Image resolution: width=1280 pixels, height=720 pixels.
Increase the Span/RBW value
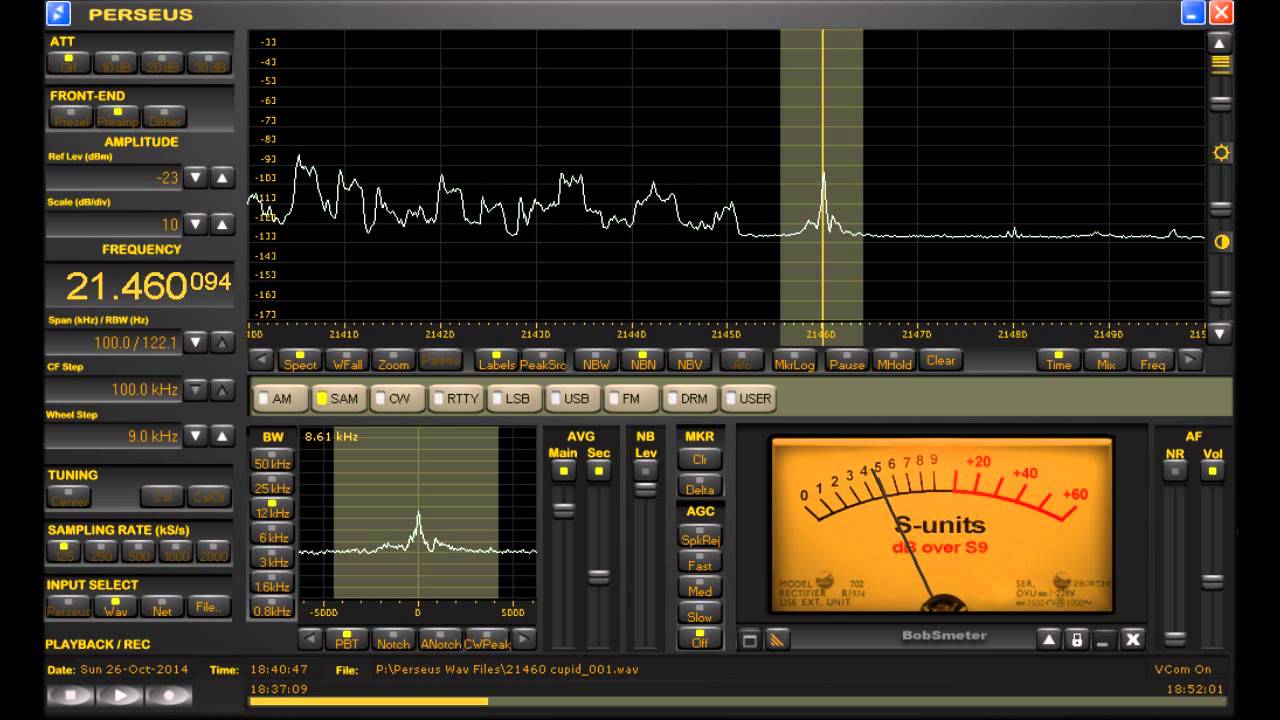coord(223,342)
